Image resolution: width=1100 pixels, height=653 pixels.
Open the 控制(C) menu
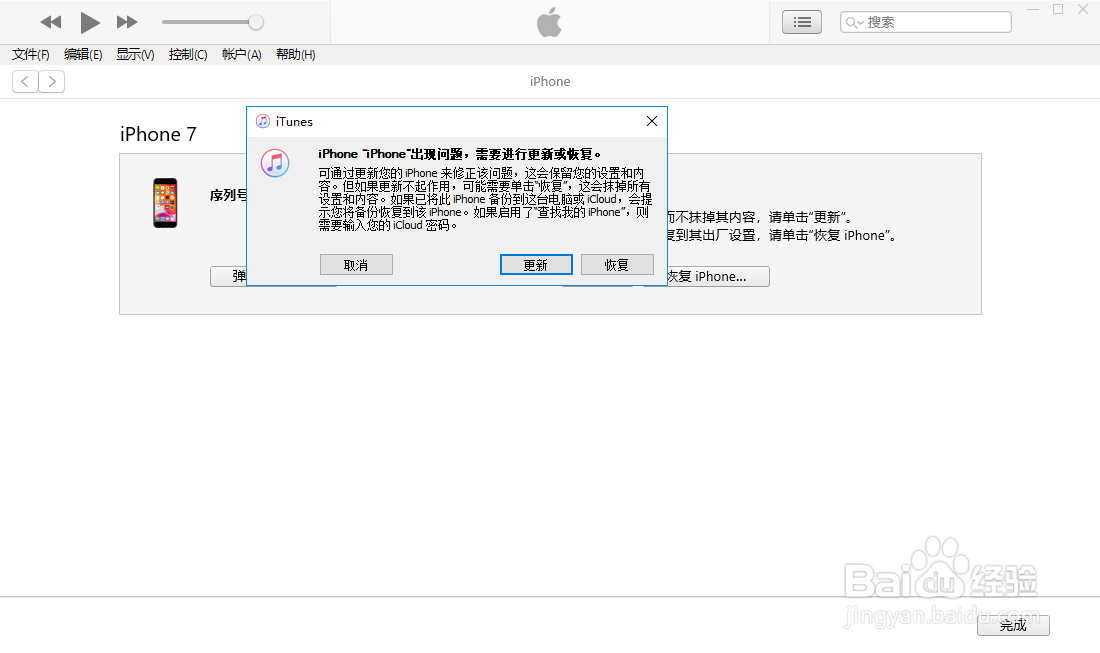188,55
